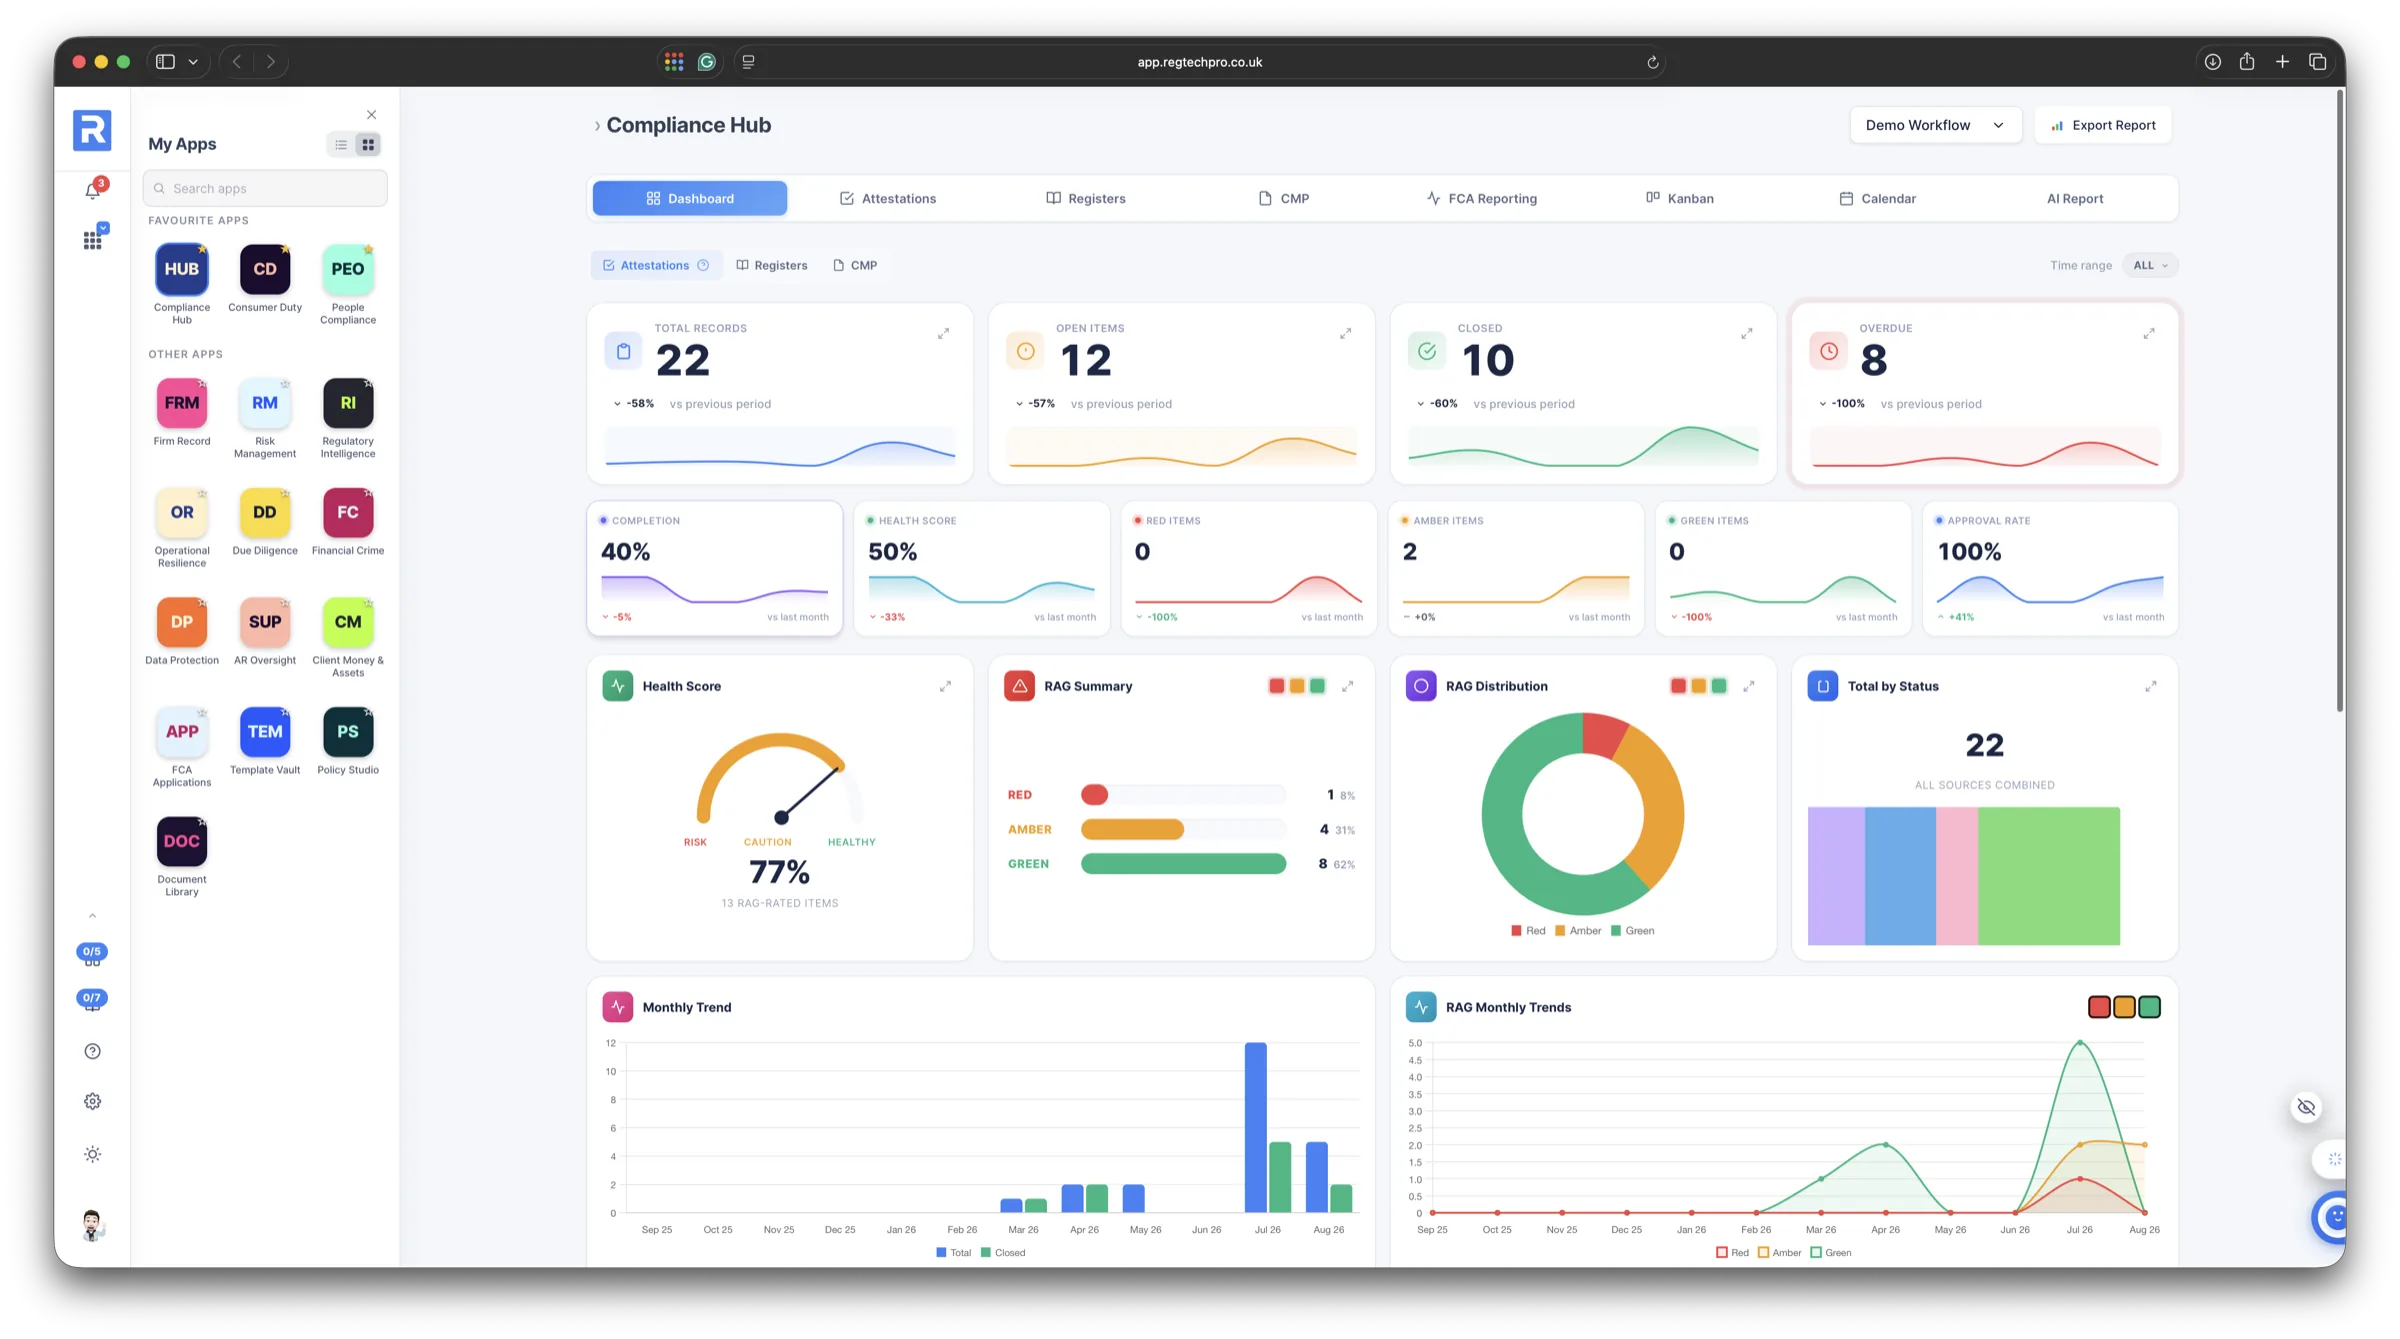
Task: Switch My Apps to list view
Action: pos(341,145)
